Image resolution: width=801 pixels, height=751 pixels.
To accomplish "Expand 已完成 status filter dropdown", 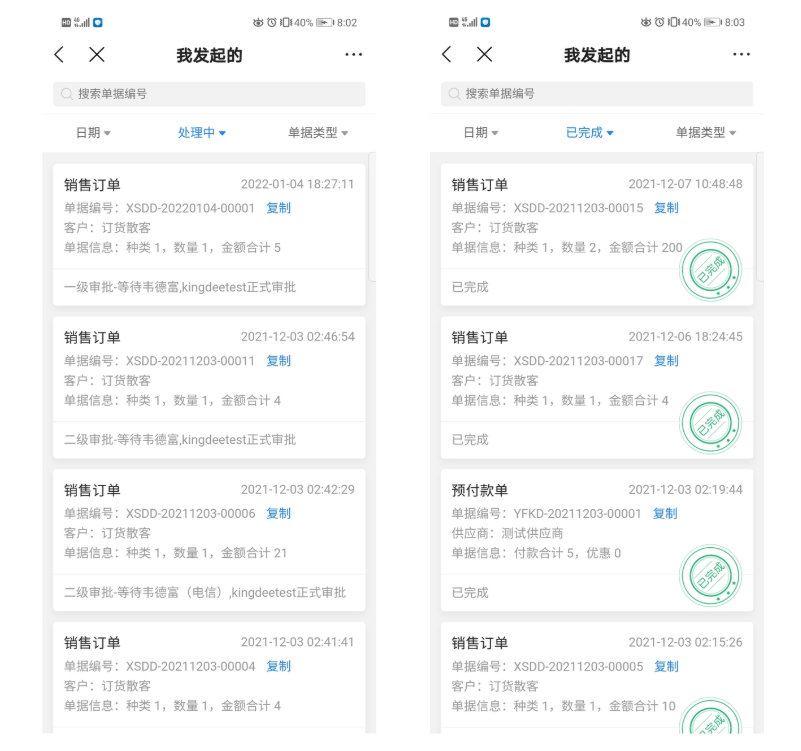I will 590,133.
